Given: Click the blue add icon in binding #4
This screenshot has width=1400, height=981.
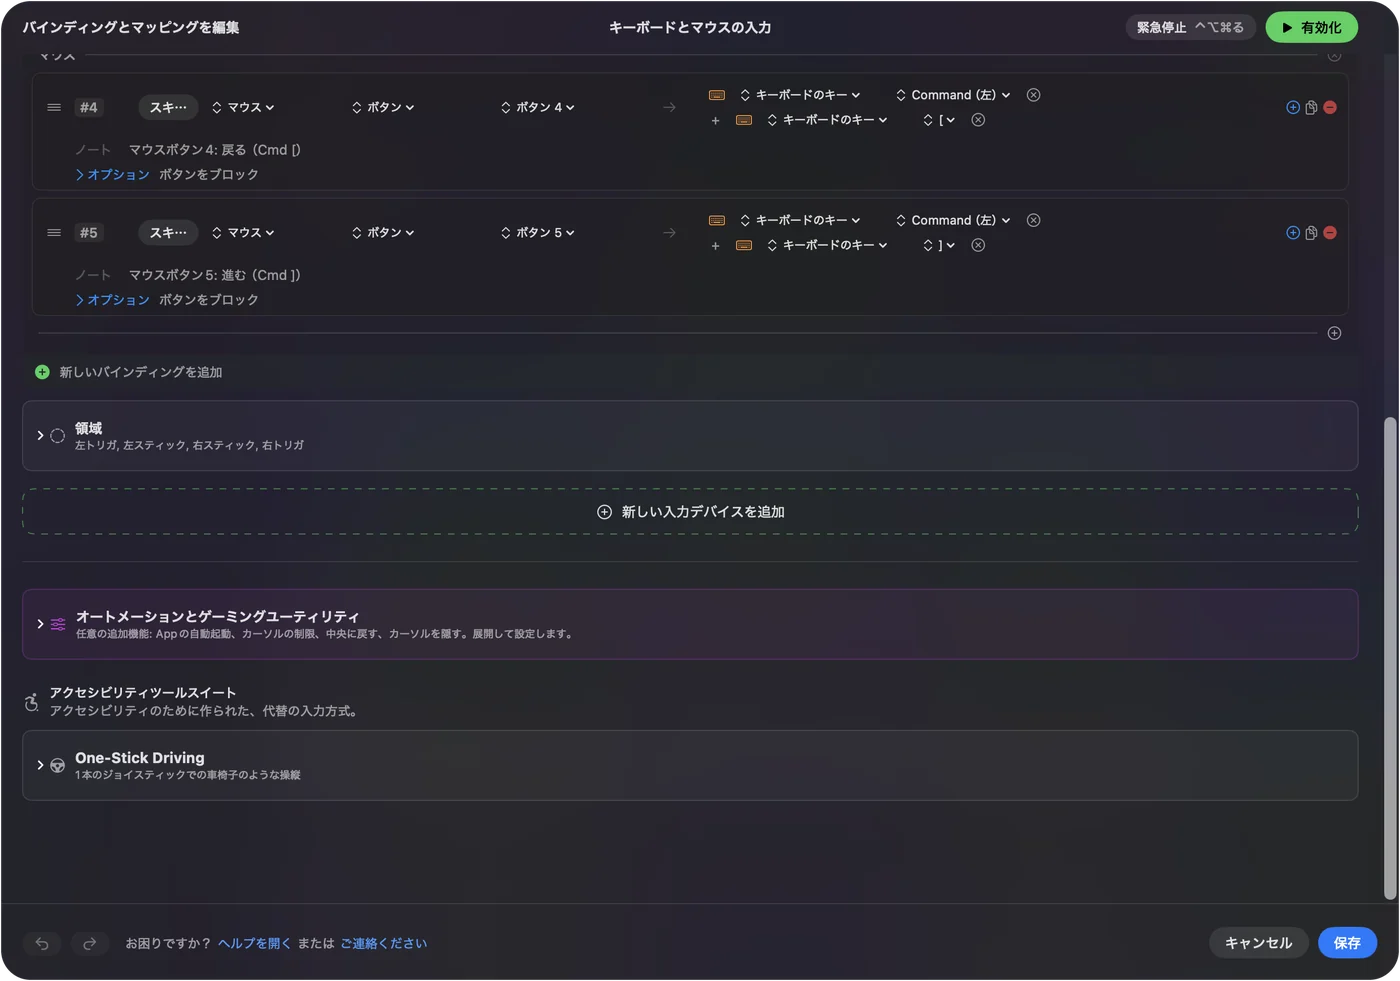Looking at the screenshot, I should (1293, 107).
